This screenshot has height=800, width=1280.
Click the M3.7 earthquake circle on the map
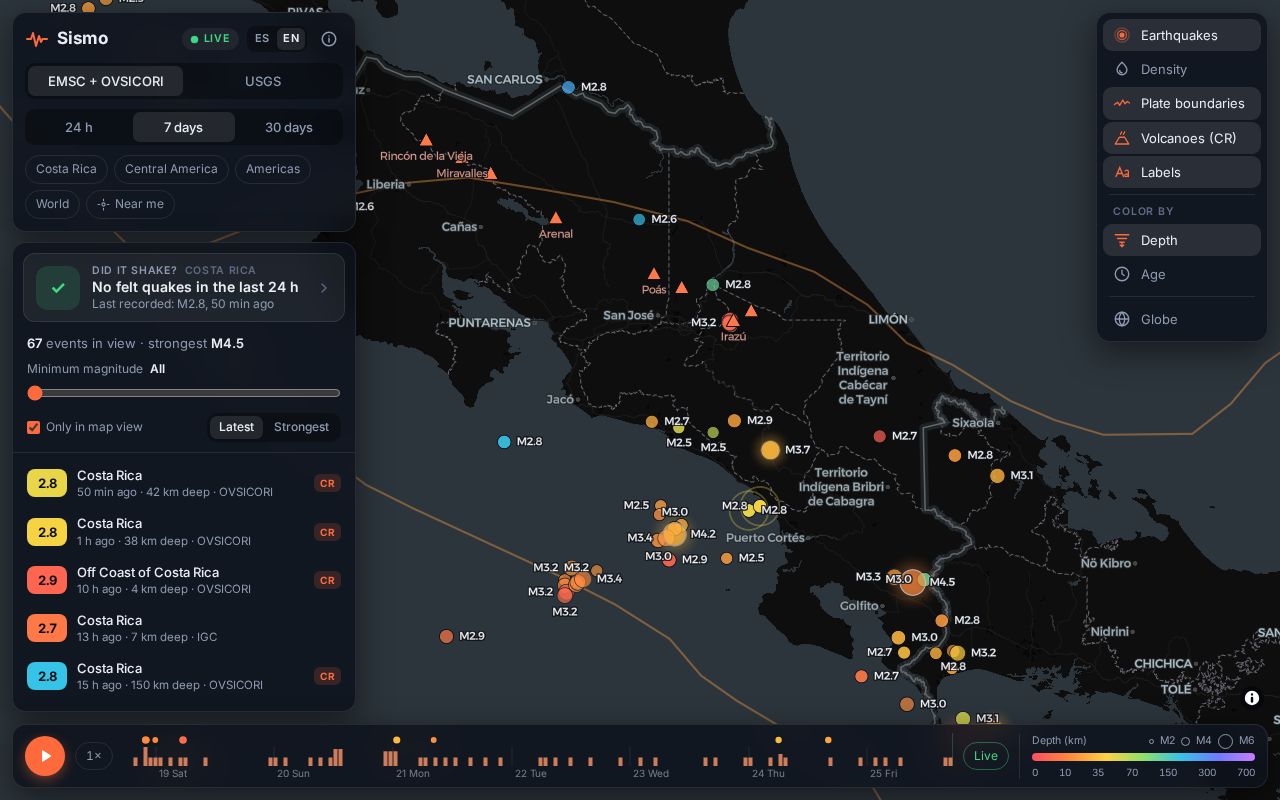coord(770,450)
